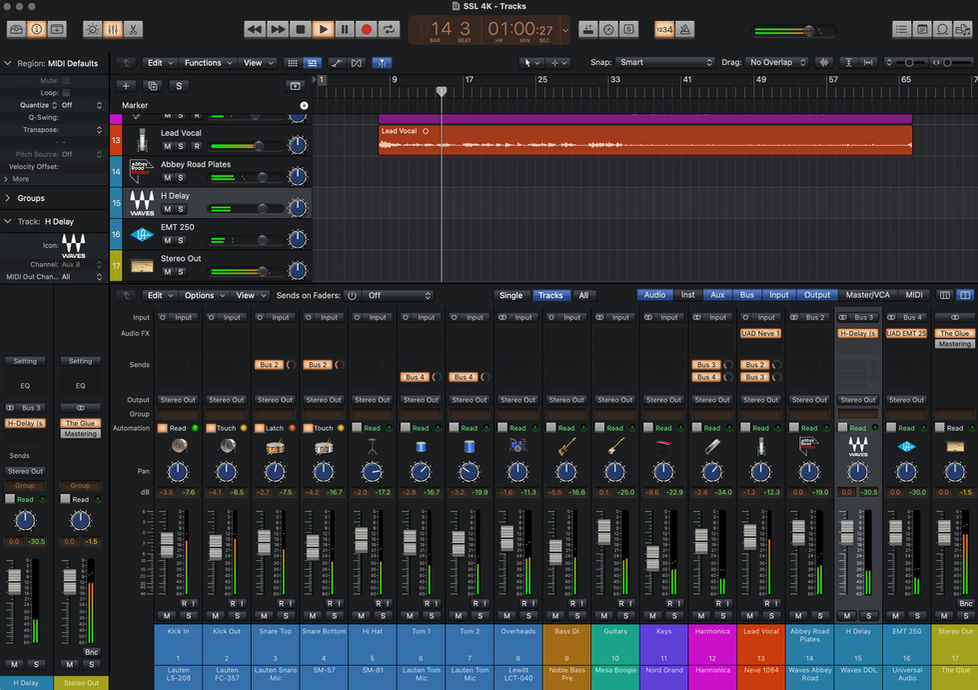Enable record on Lead Vocal track

[x=196, y=147]
